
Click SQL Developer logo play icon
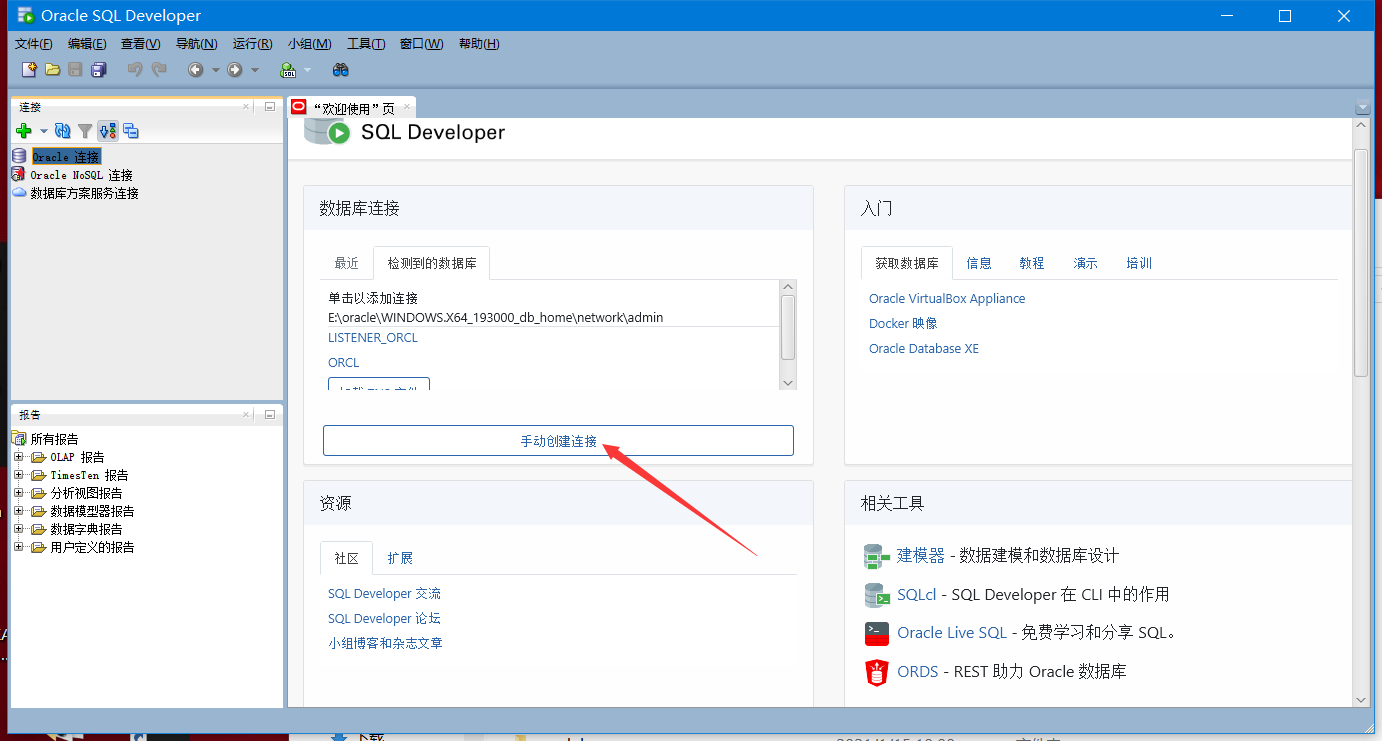point(339,133)
